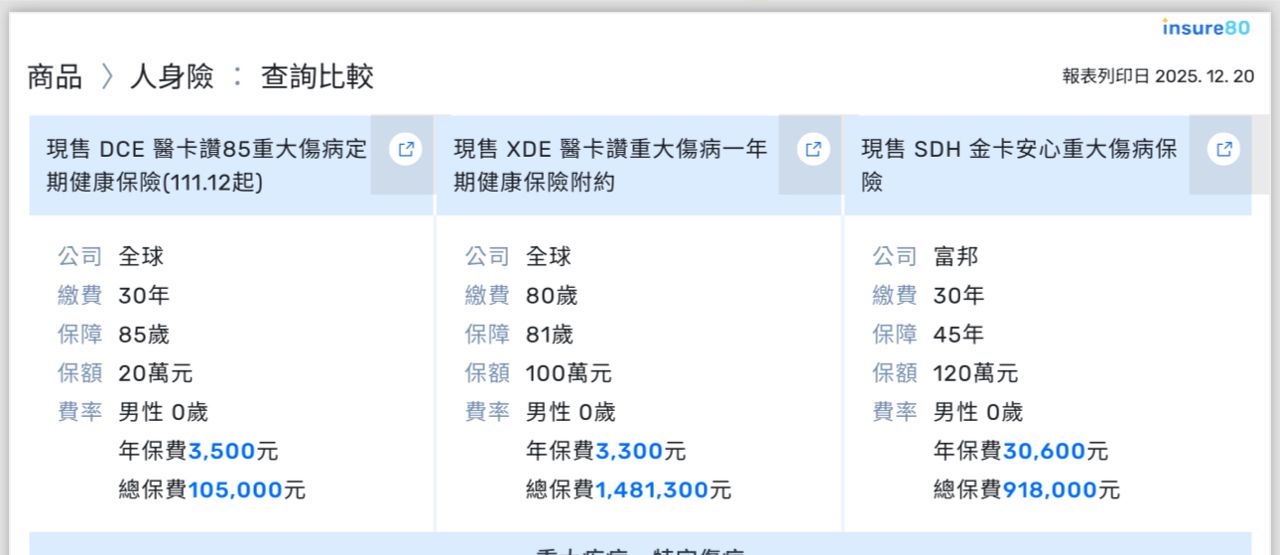
Task: Click the 1,481,300 total premium value
Action: click(652, 490)
